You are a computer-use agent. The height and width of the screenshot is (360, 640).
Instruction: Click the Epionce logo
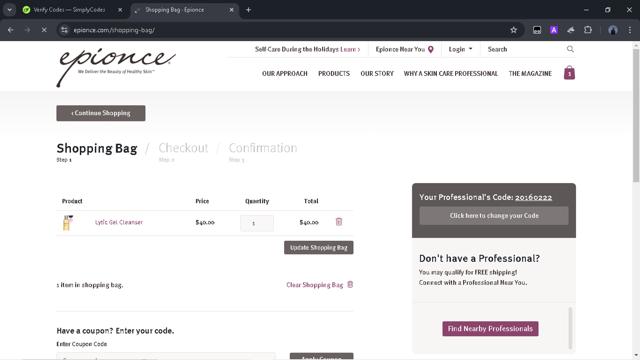point(116,67)
